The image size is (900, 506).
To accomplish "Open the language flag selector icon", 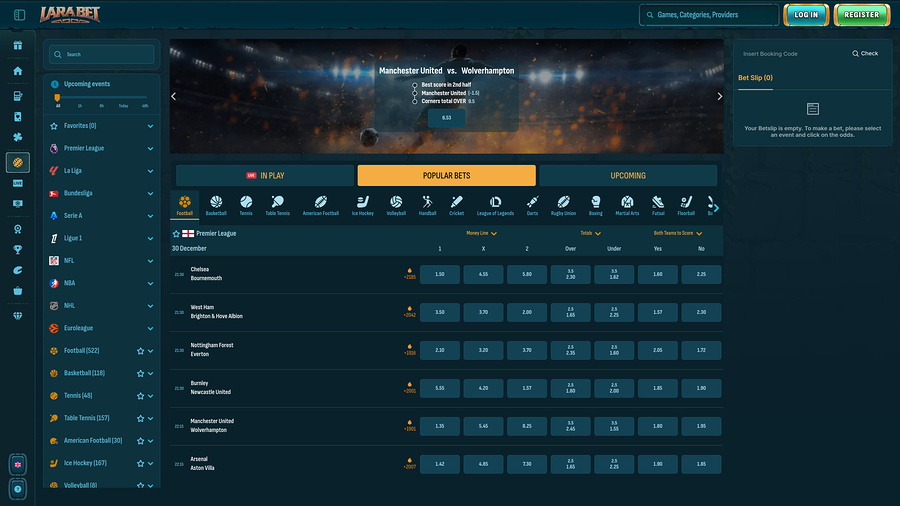I will click(x=18, y=465).
